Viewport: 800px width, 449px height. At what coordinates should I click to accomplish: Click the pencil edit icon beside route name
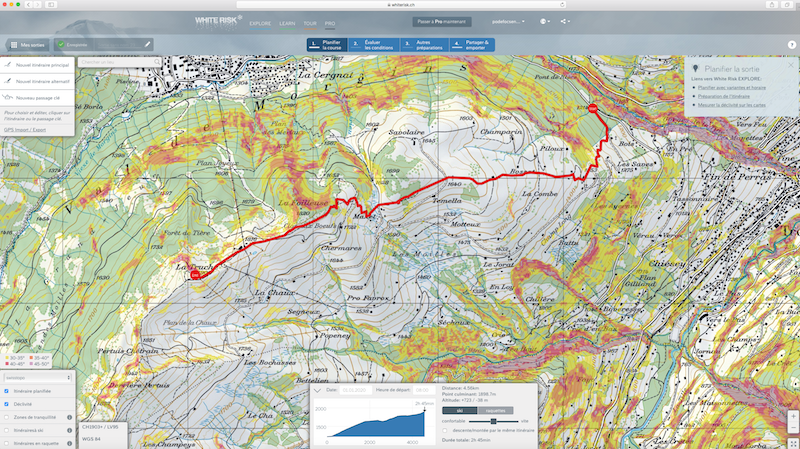pyautogui.click(x=148, y=44)
